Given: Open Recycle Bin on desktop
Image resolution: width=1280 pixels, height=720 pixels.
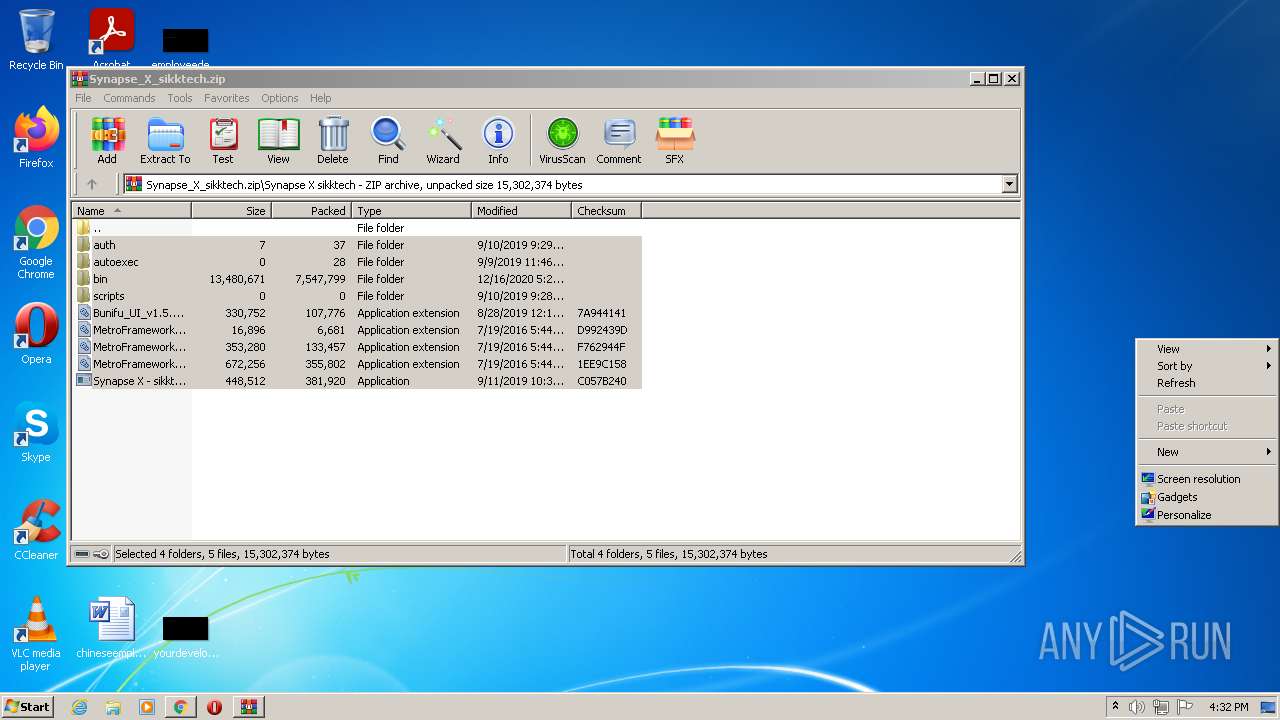Looking at the screenshot, I should point(36,40).
